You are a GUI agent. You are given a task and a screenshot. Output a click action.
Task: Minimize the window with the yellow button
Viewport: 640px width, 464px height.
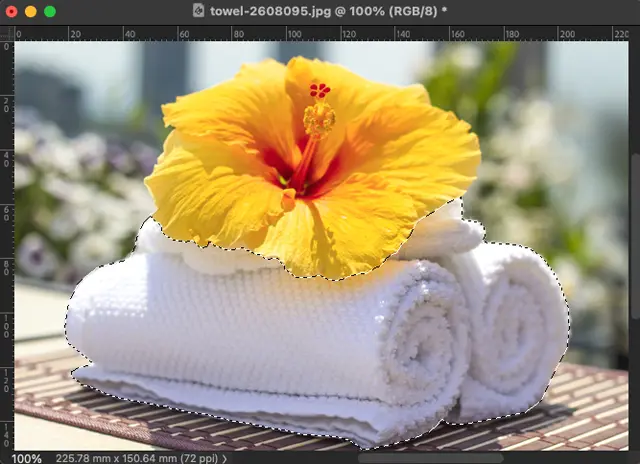tap(30, 11)
